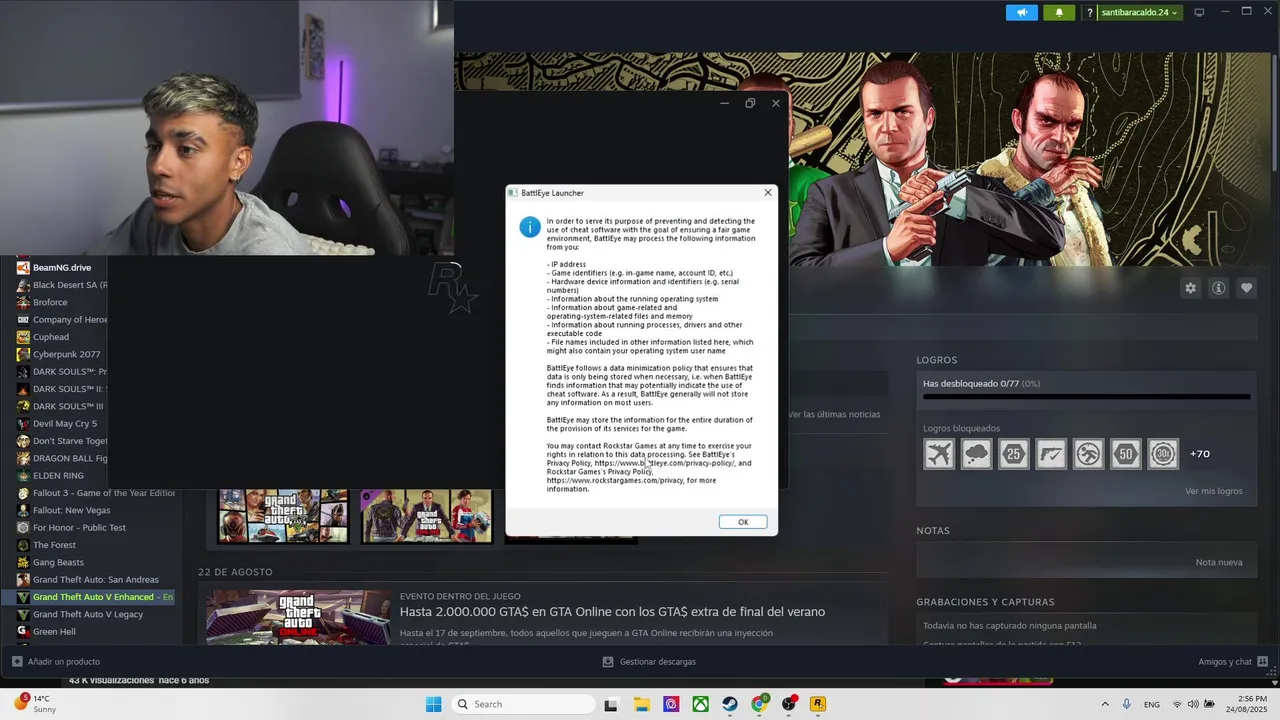Close the BattlEye Launcher dialog
Screen dimensions: 1280x720
(768, 193)
